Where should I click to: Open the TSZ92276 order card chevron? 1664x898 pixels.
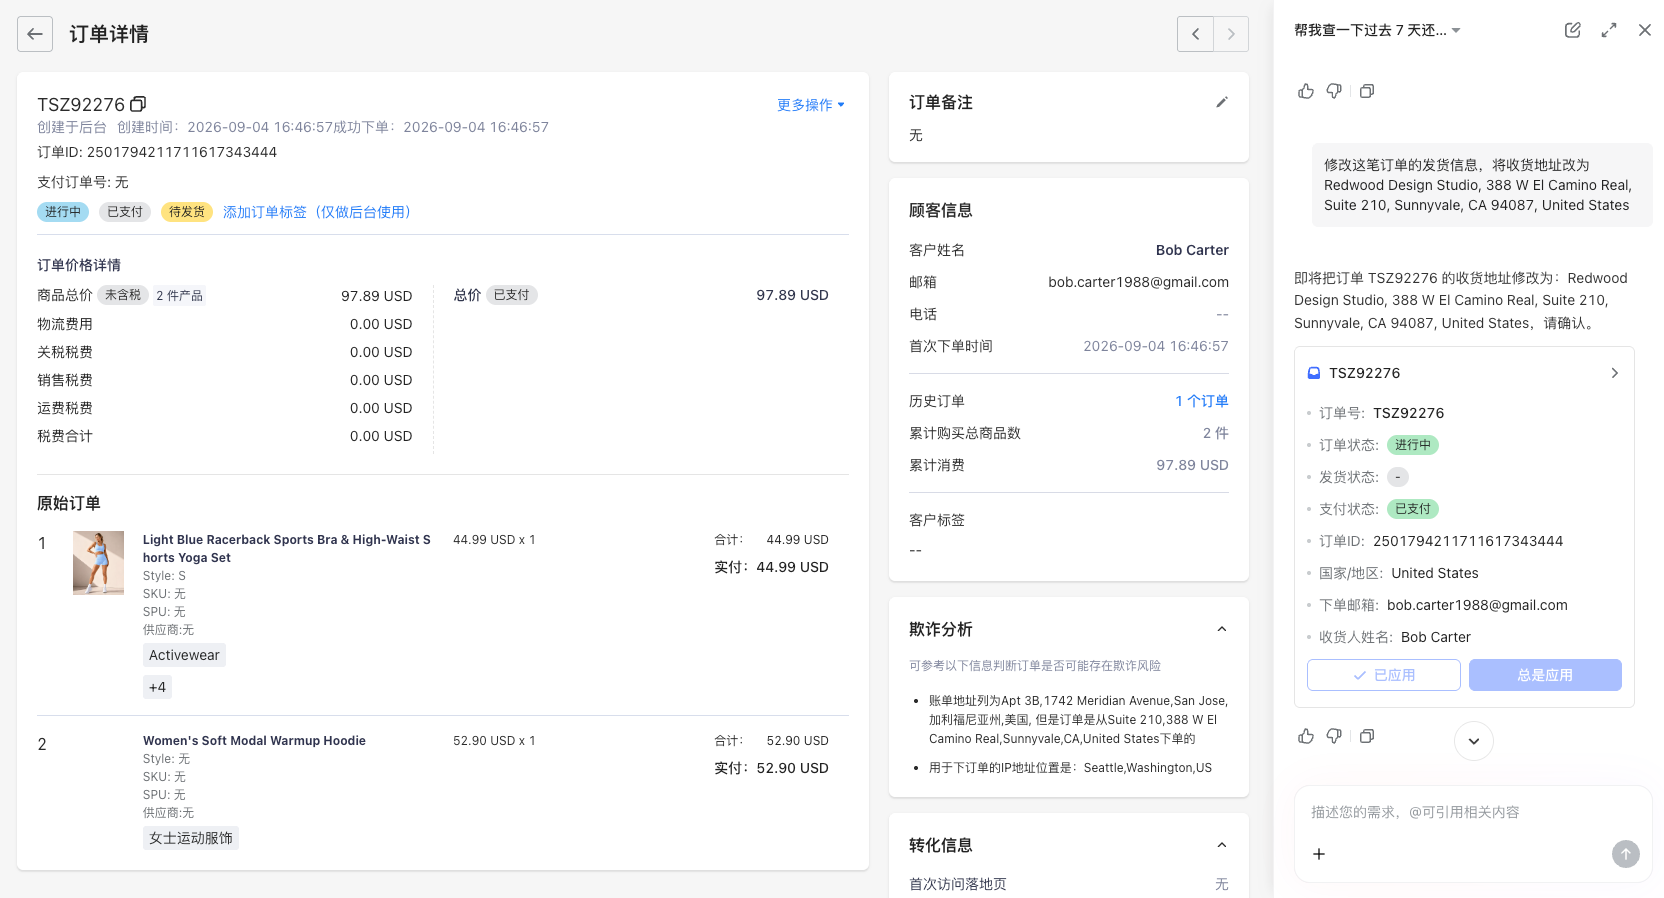[x=1614, y=373]
